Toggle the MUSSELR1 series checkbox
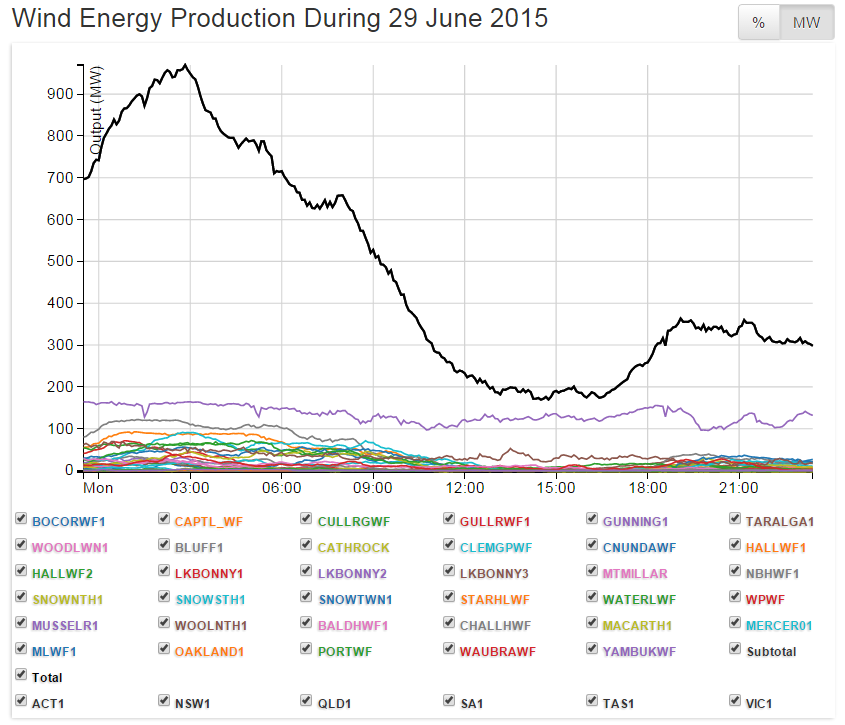Screen dimensions: 845x725 tap(21, 624)
